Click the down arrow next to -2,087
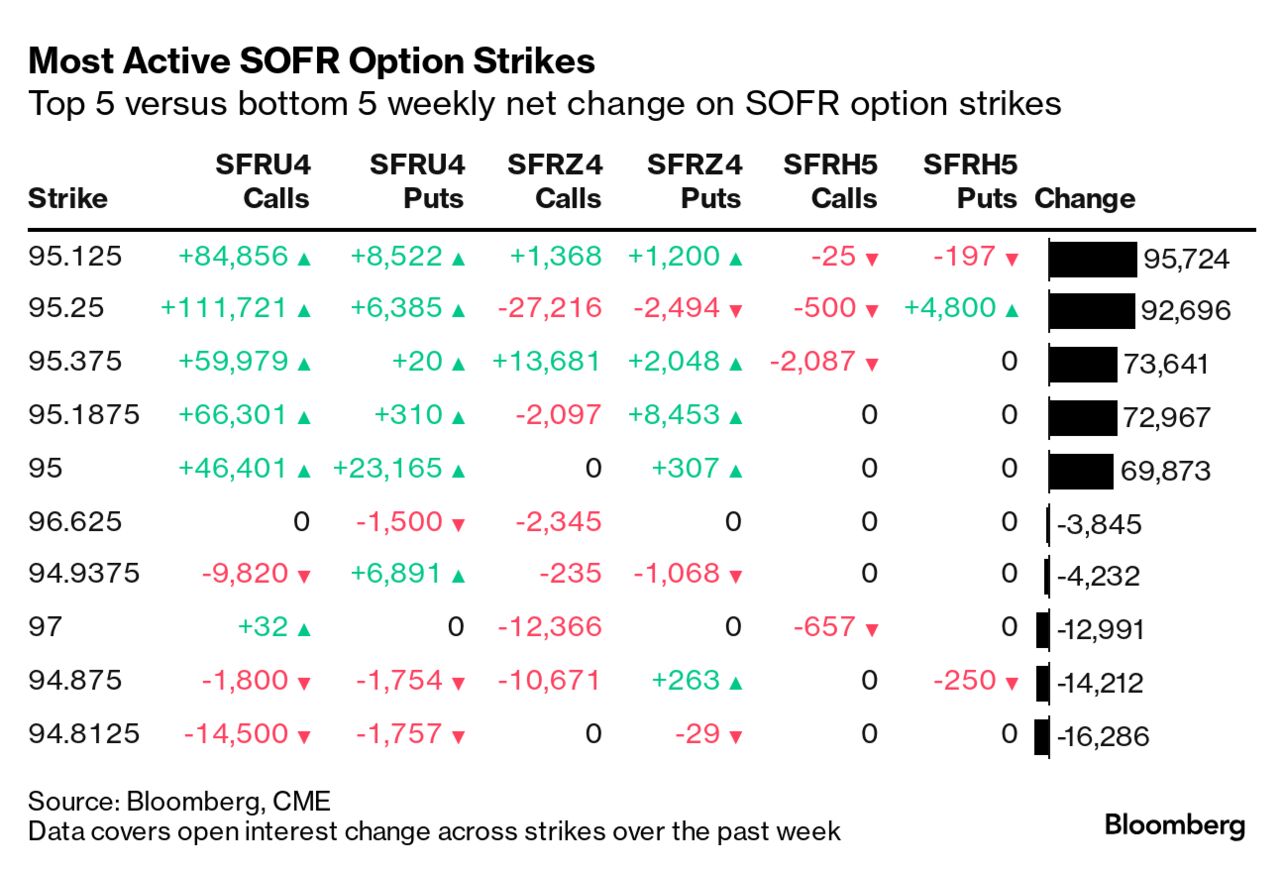Viewport: 1284px width, 870px height. [x=872, y=365]
